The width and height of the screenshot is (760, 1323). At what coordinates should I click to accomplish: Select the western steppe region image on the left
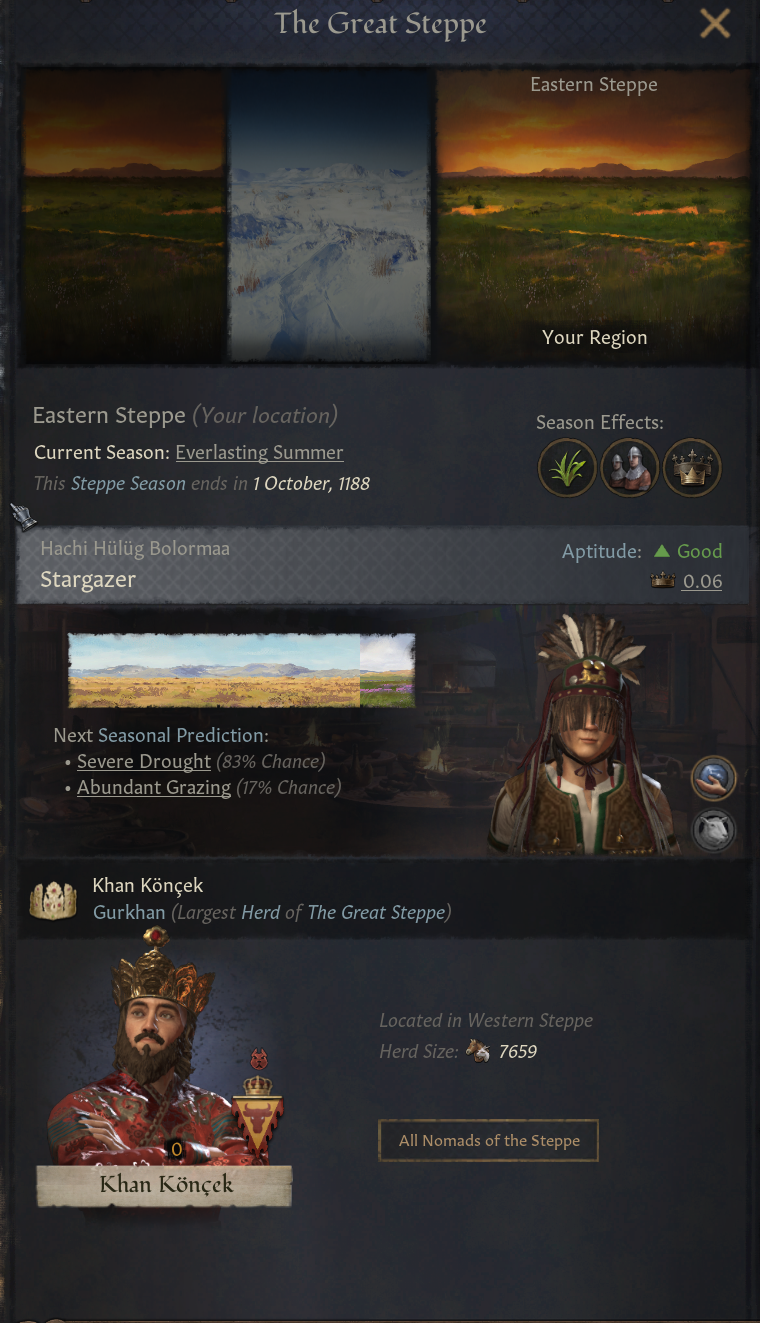click(123, 215)
